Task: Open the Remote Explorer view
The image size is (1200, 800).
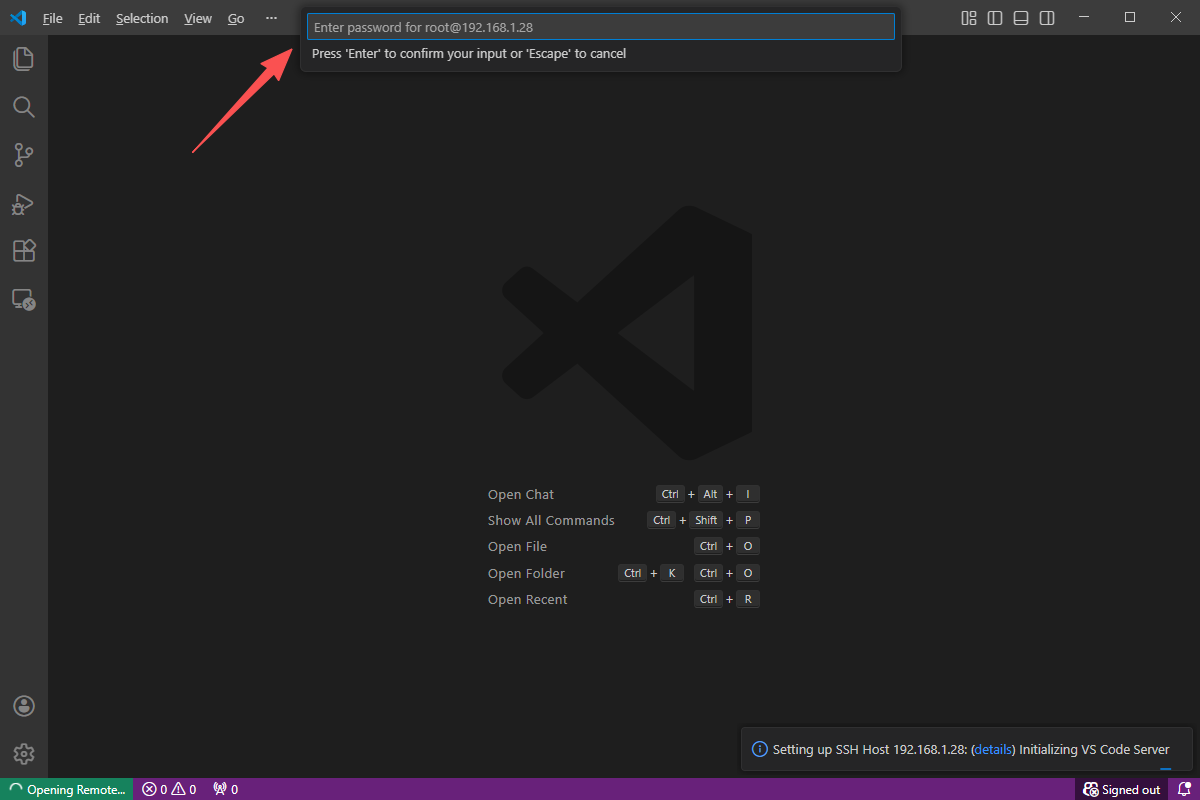Action: tap(24, 299)
